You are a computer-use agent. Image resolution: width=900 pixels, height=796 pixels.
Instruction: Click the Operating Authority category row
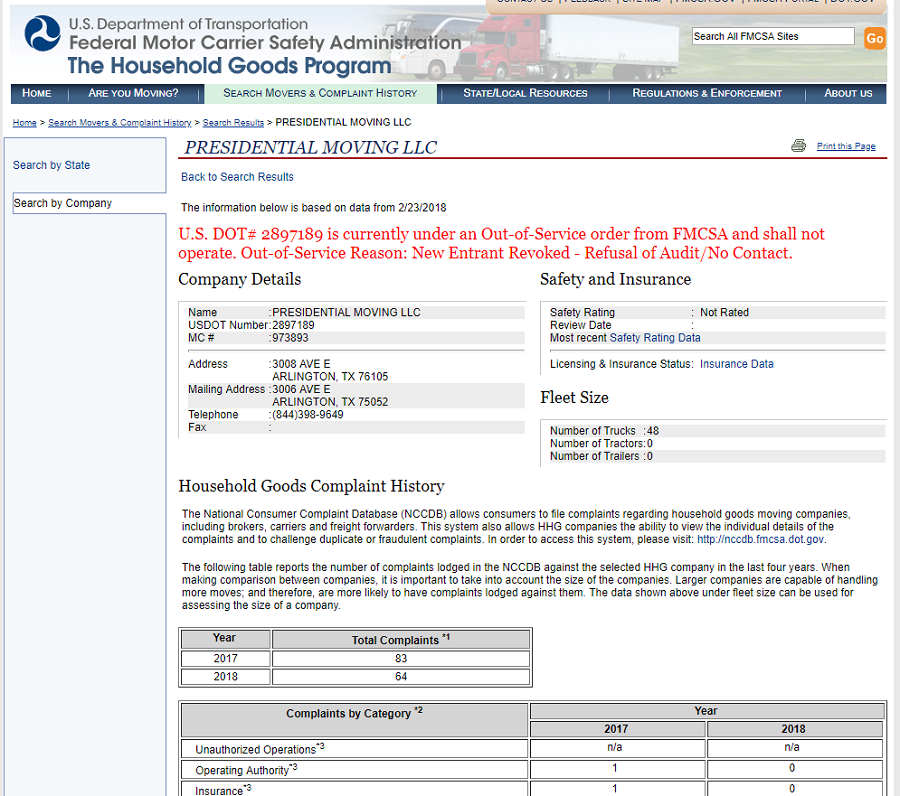532,769
